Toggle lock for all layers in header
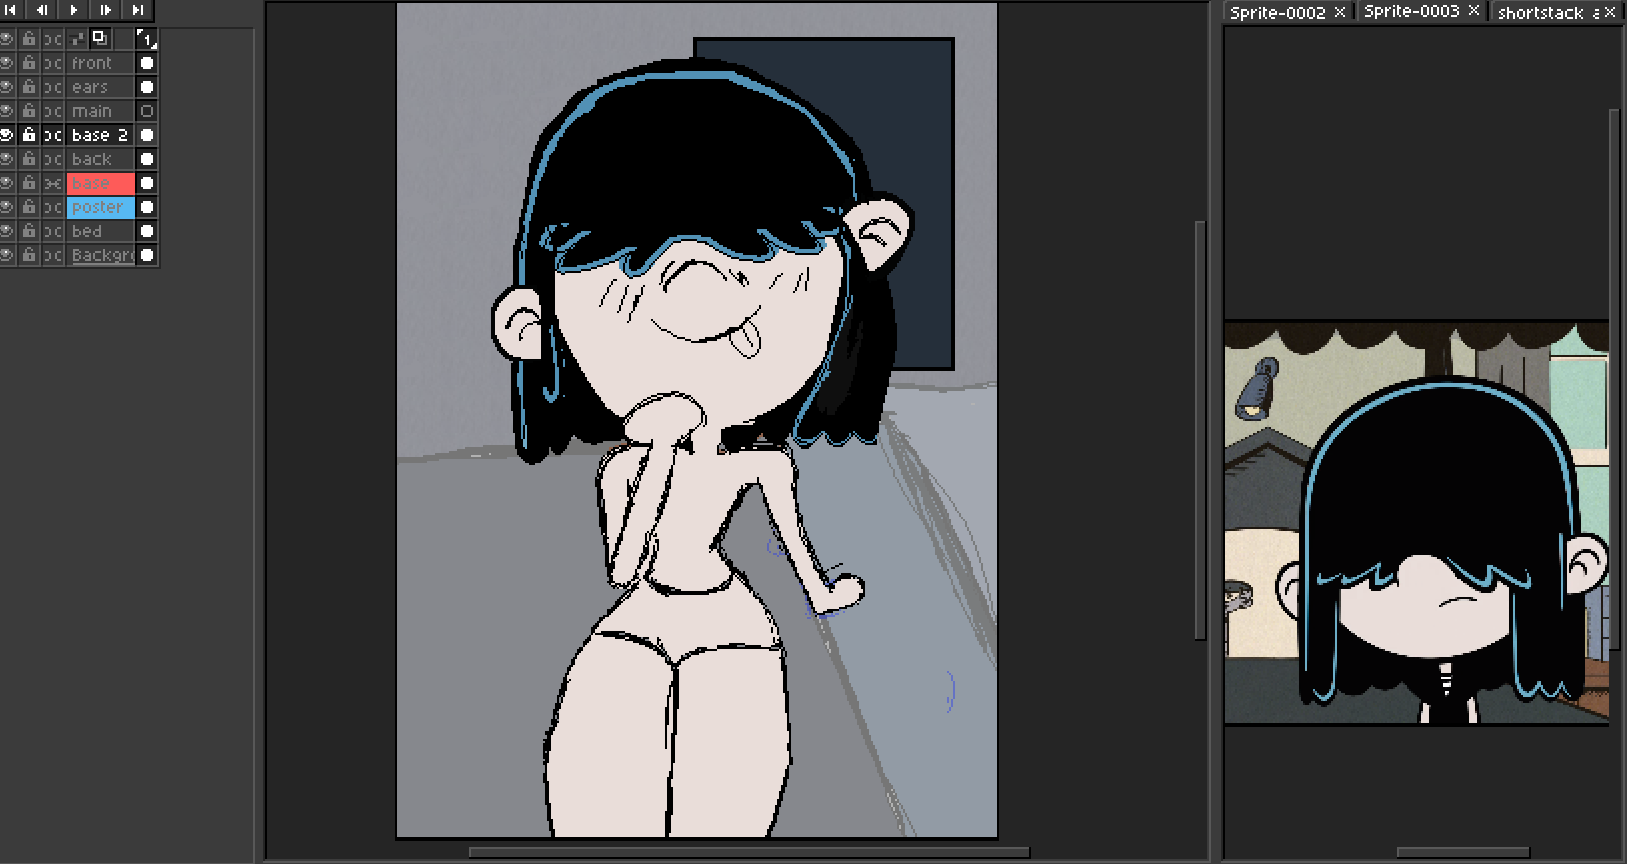This screenshot has width=1627, height=864. point(29,39)
